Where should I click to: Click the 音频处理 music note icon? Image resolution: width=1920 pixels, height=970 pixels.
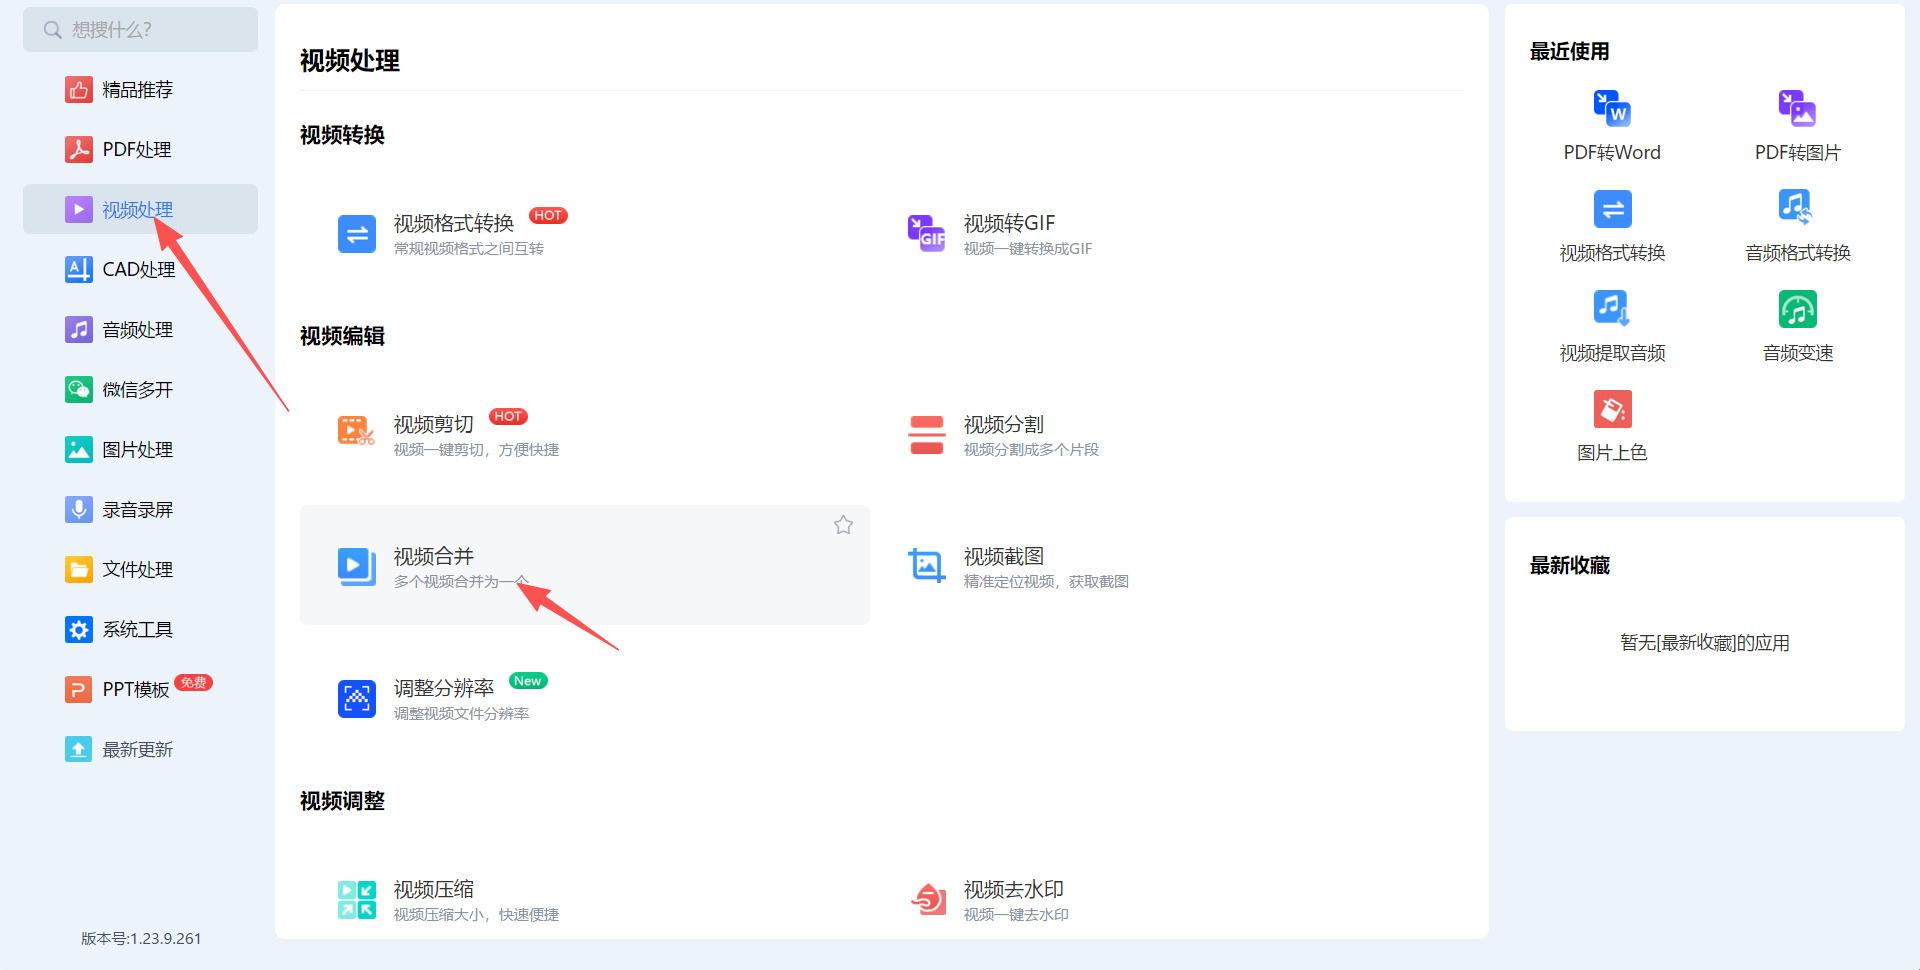[78, 330]
